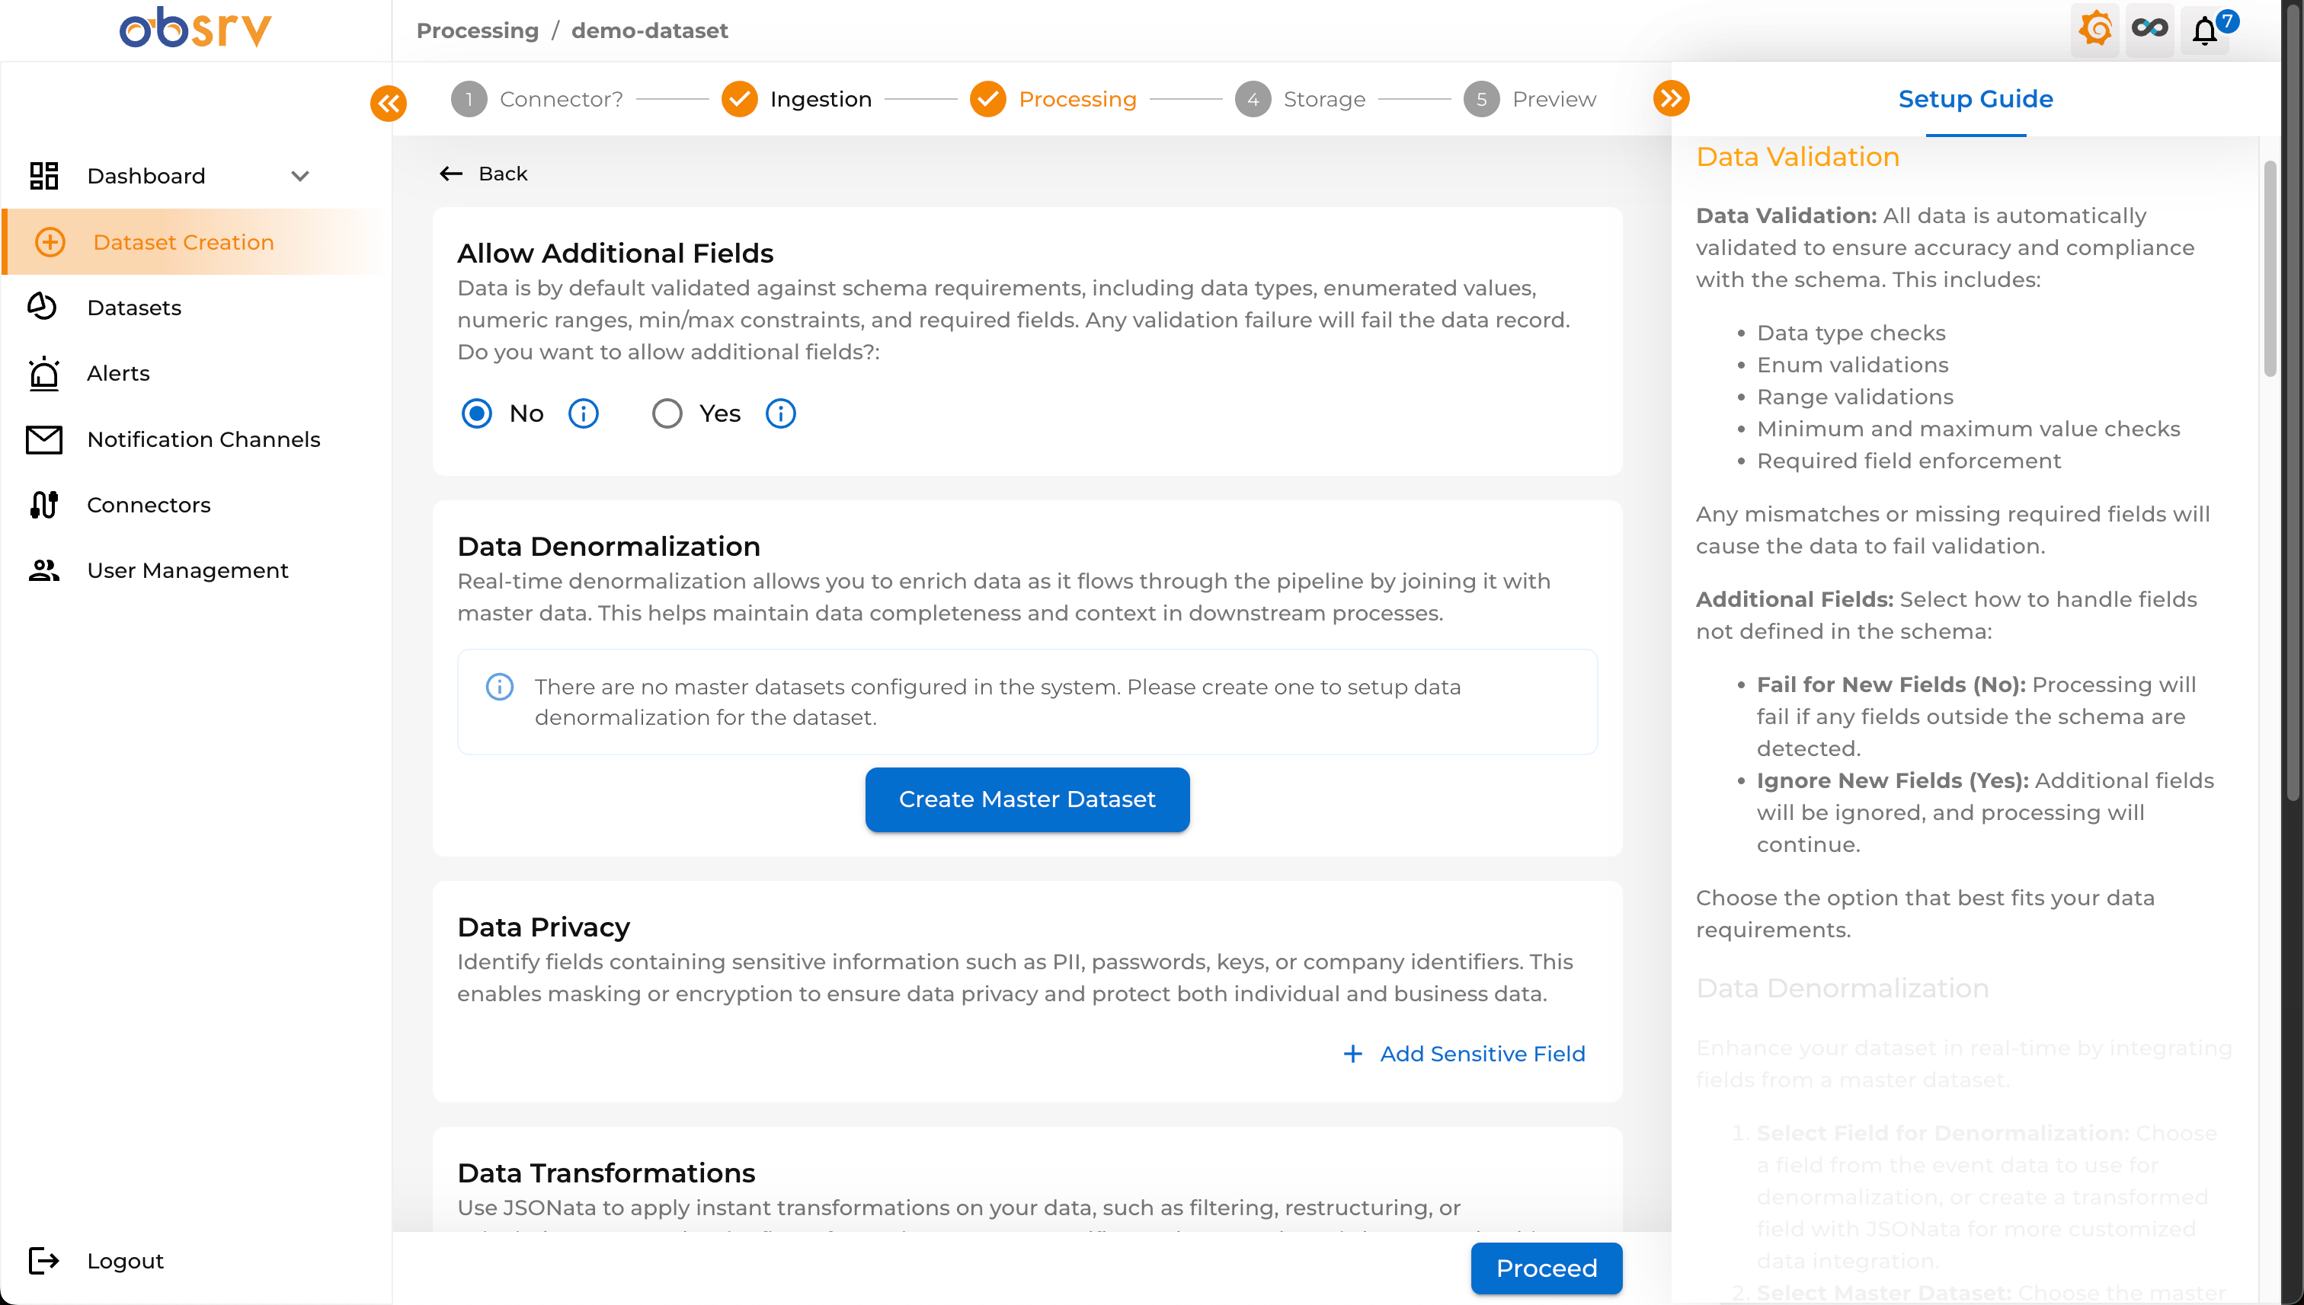Click Data Denormalization section heading
The height and width of the screenshot is (1305, 2304).
(608, 546)
